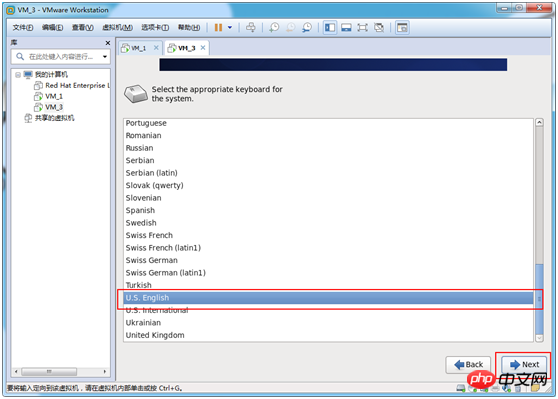Open the 选项卡(T) menu

(155, 27)
